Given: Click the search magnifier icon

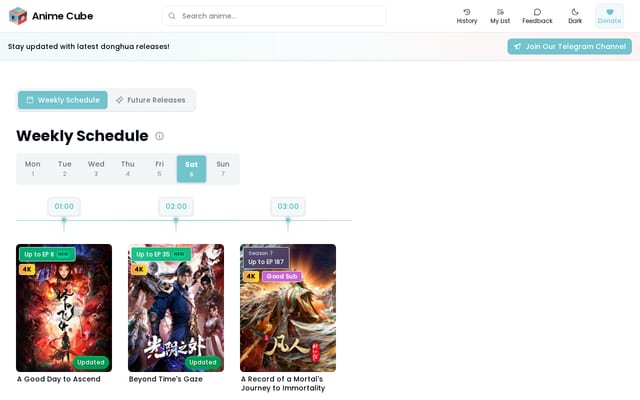Looking at the screenshot, I should click(172, 16).
